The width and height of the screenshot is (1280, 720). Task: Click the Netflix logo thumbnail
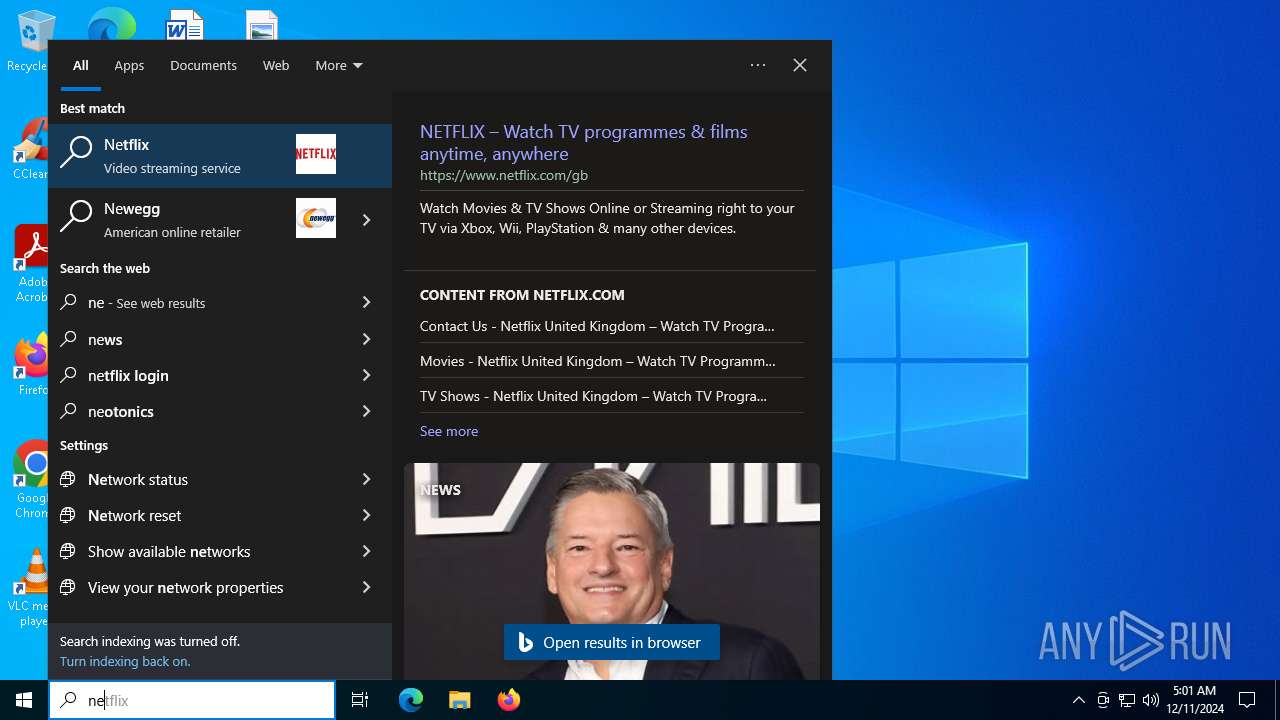coord(316,154)
